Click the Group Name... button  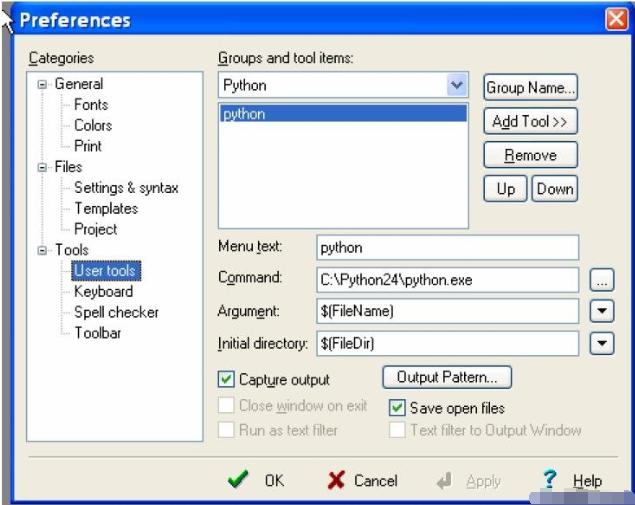click(x=531, y=87)
